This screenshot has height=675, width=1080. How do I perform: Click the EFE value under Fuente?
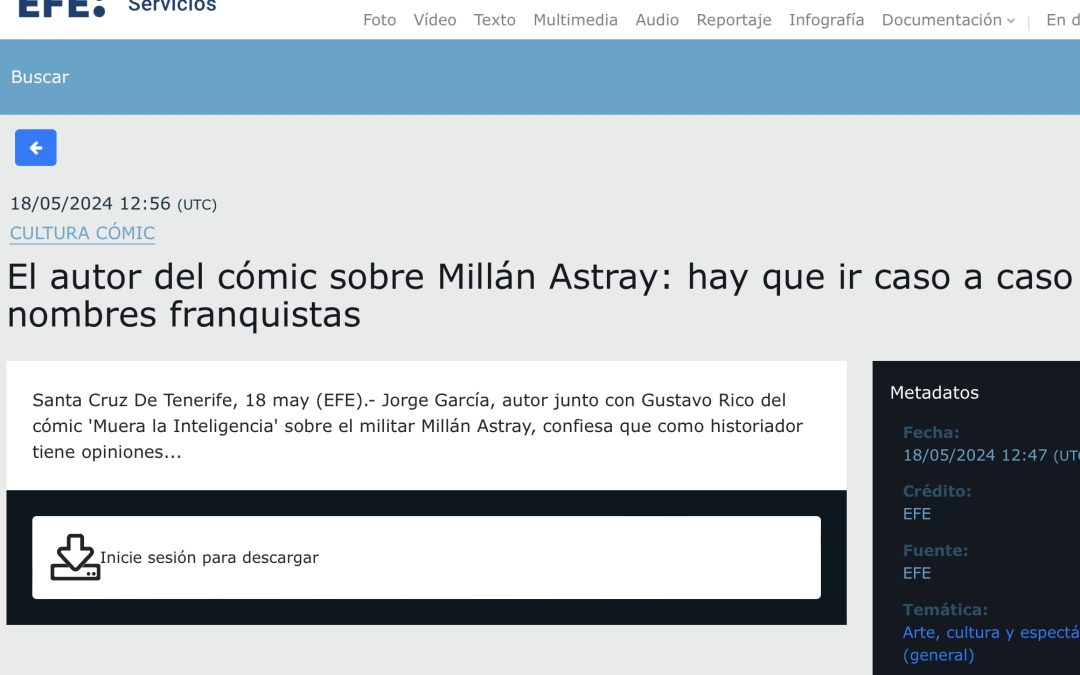[x=917, y=573]
